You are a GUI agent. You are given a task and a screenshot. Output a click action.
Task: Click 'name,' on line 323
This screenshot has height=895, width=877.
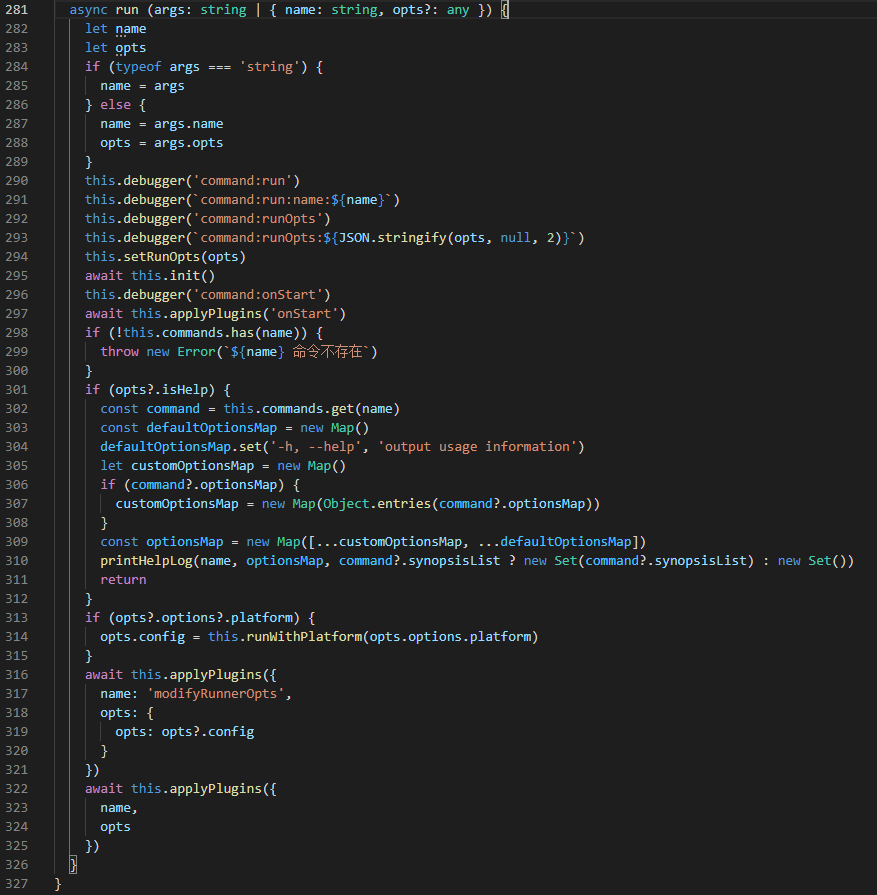point(119,808)
